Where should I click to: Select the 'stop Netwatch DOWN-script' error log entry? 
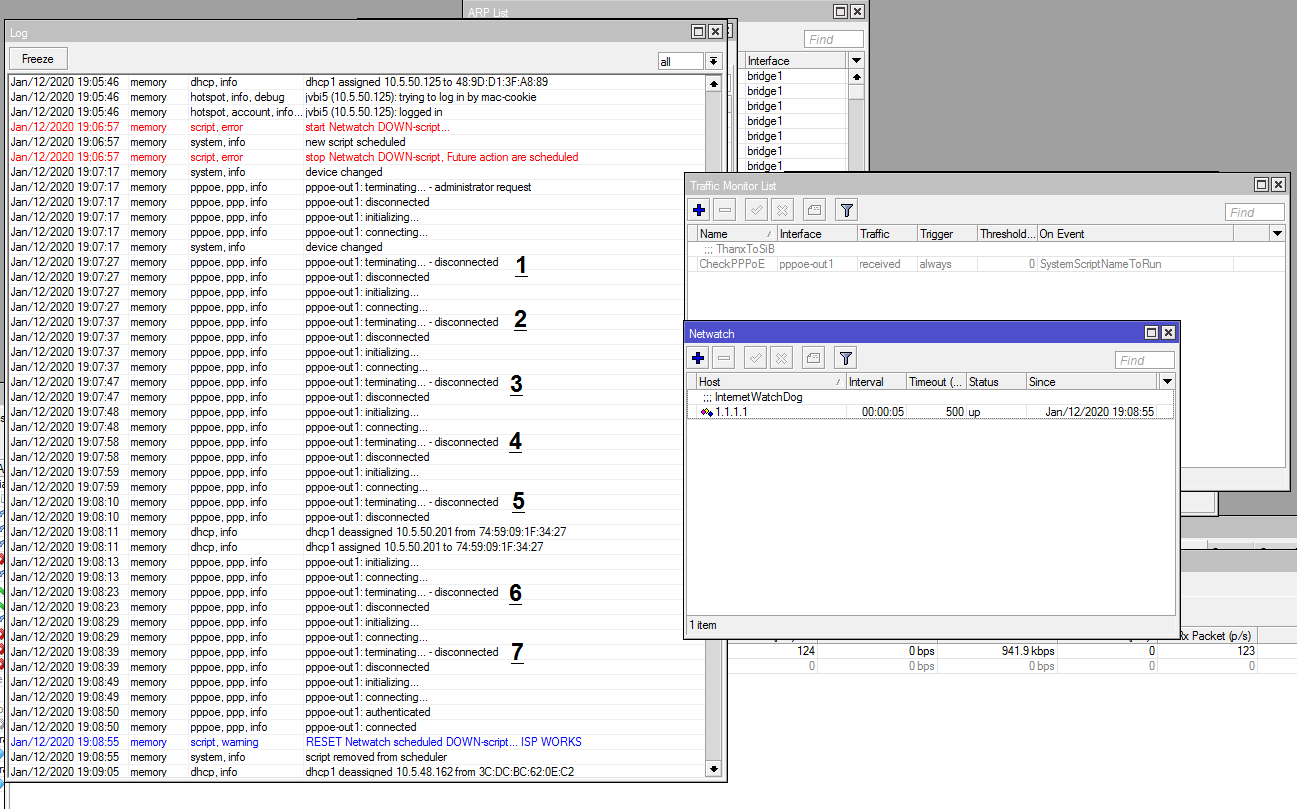coord(356,157)
